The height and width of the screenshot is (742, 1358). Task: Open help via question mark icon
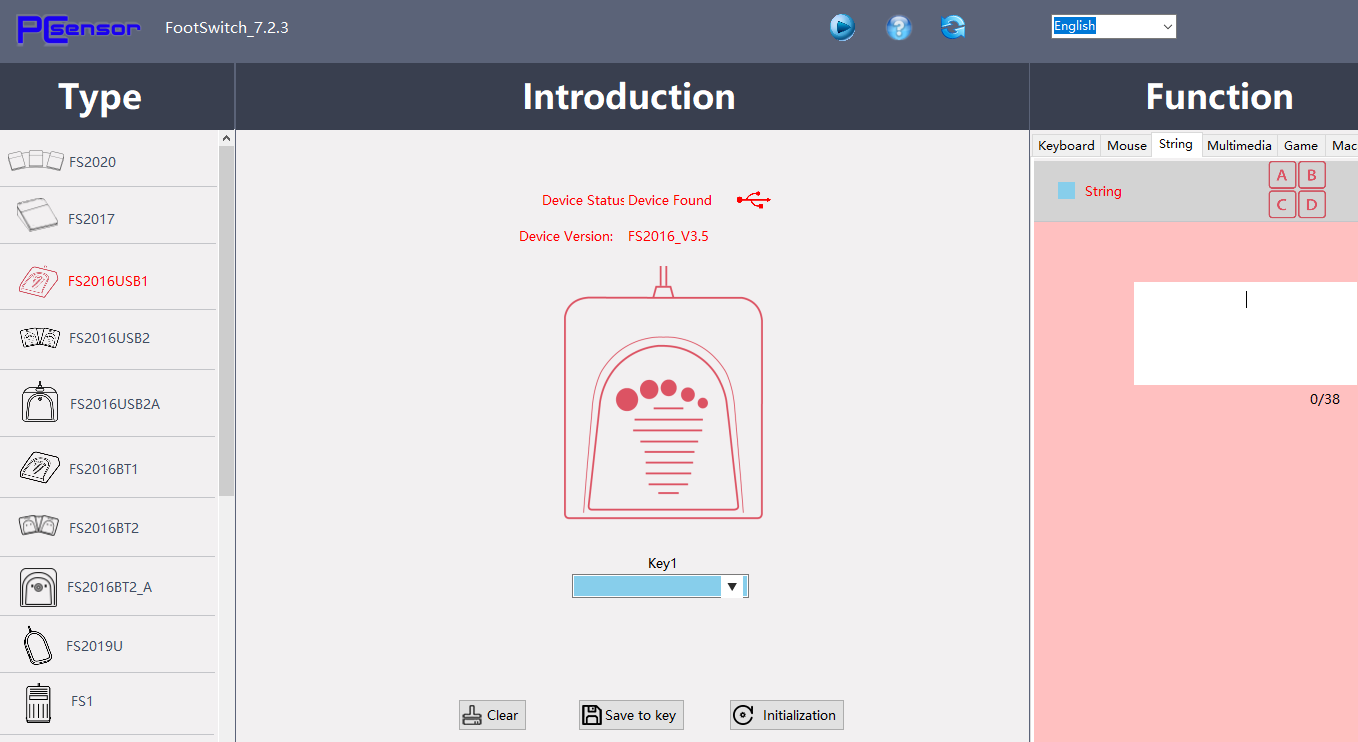[x=899, y=27]
